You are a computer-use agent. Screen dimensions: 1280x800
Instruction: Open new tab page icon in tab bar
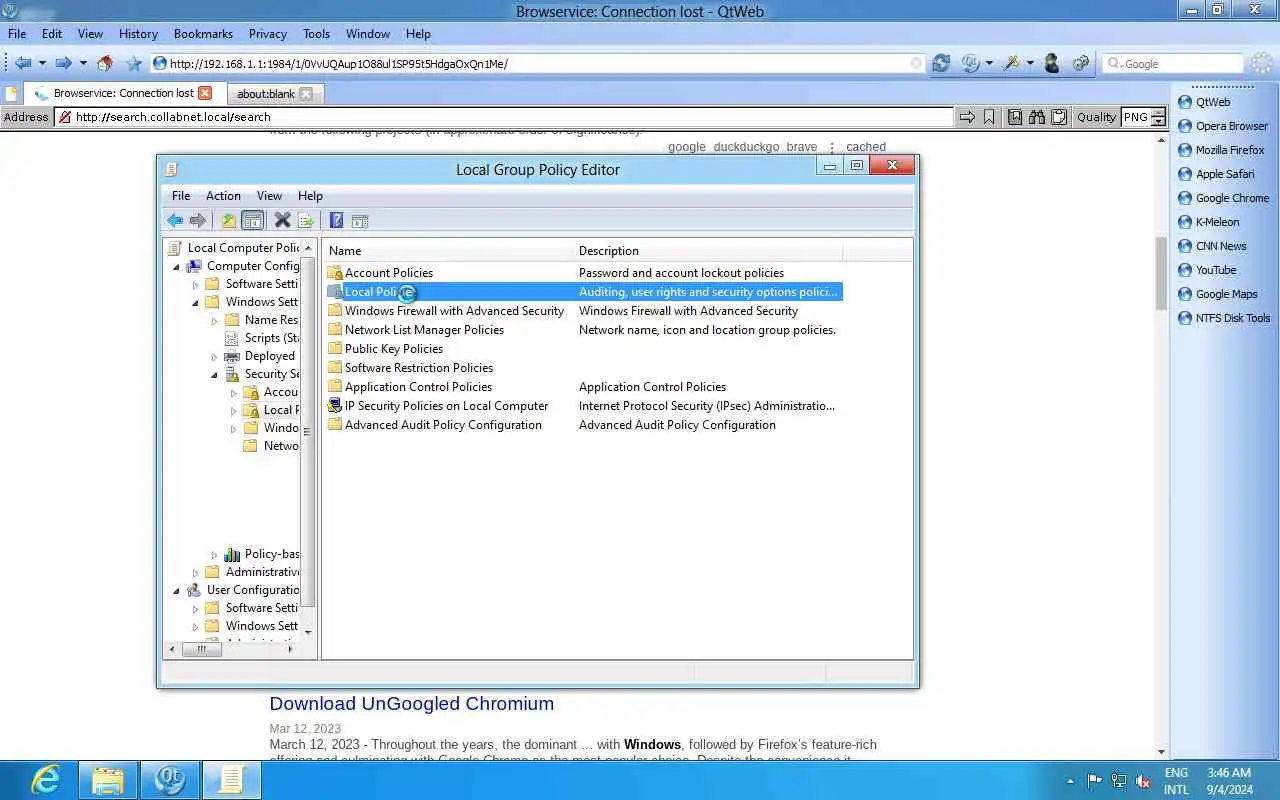[11, 93]
